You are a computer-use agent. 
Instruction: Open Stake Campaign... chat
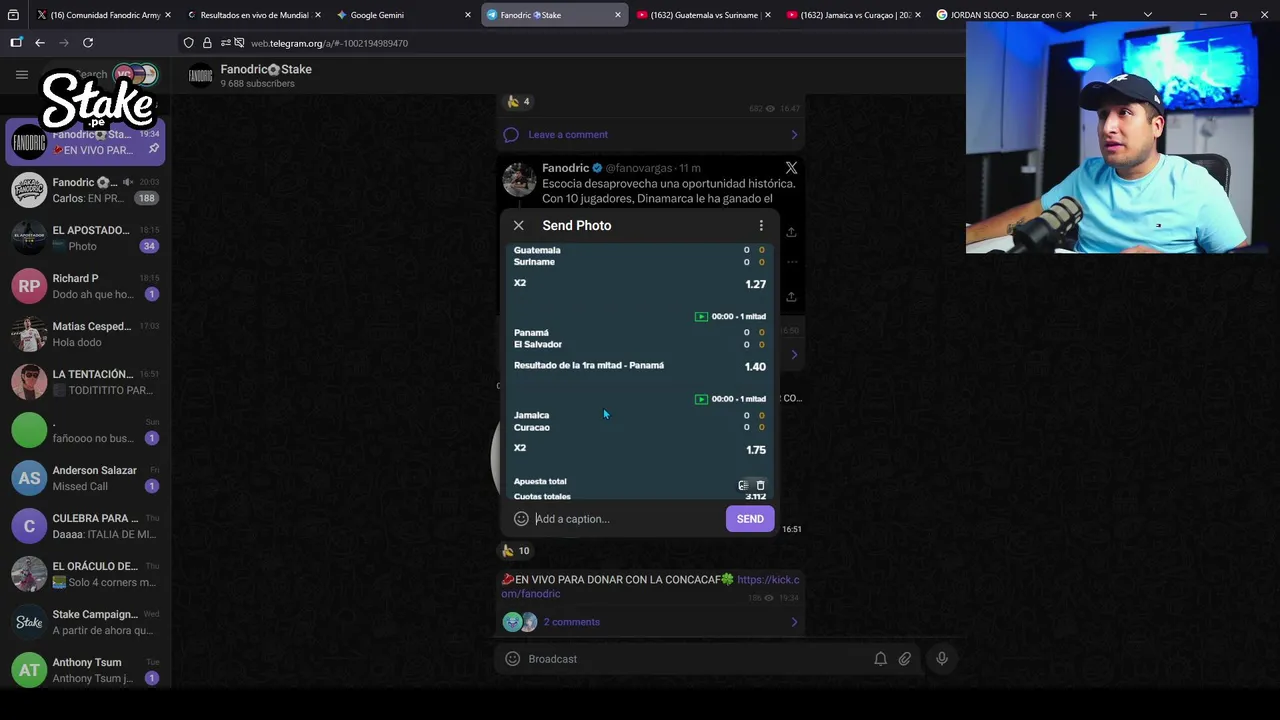[85, 622]
